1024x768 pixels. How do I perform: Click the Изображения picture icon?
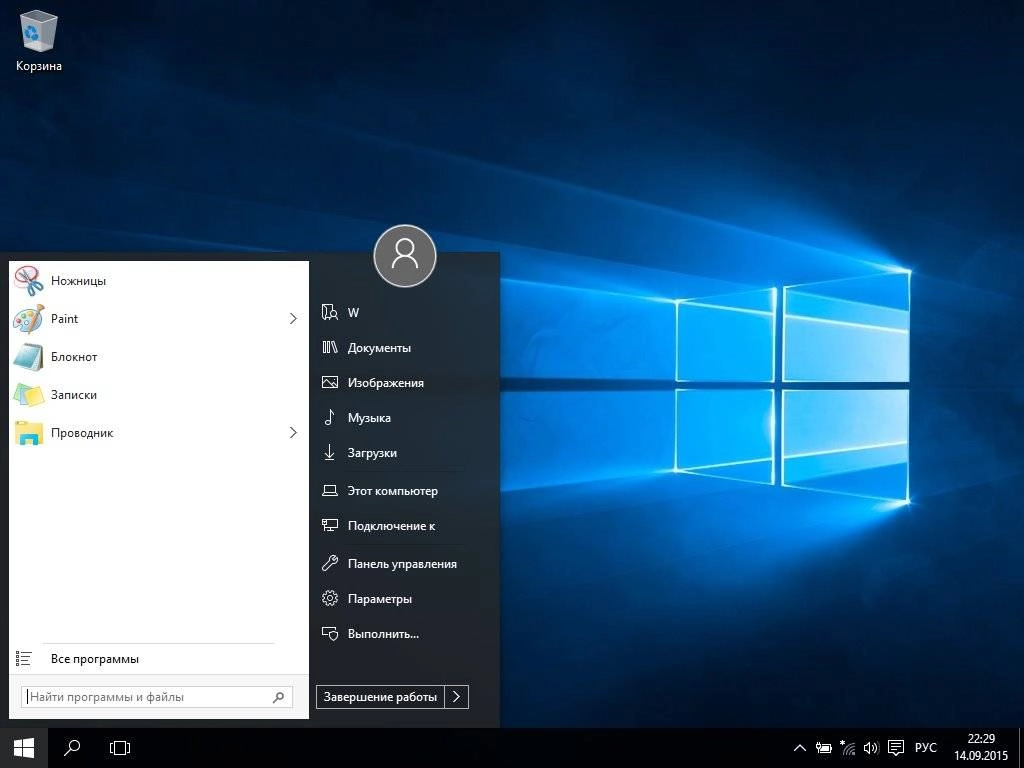click(330, 383)
